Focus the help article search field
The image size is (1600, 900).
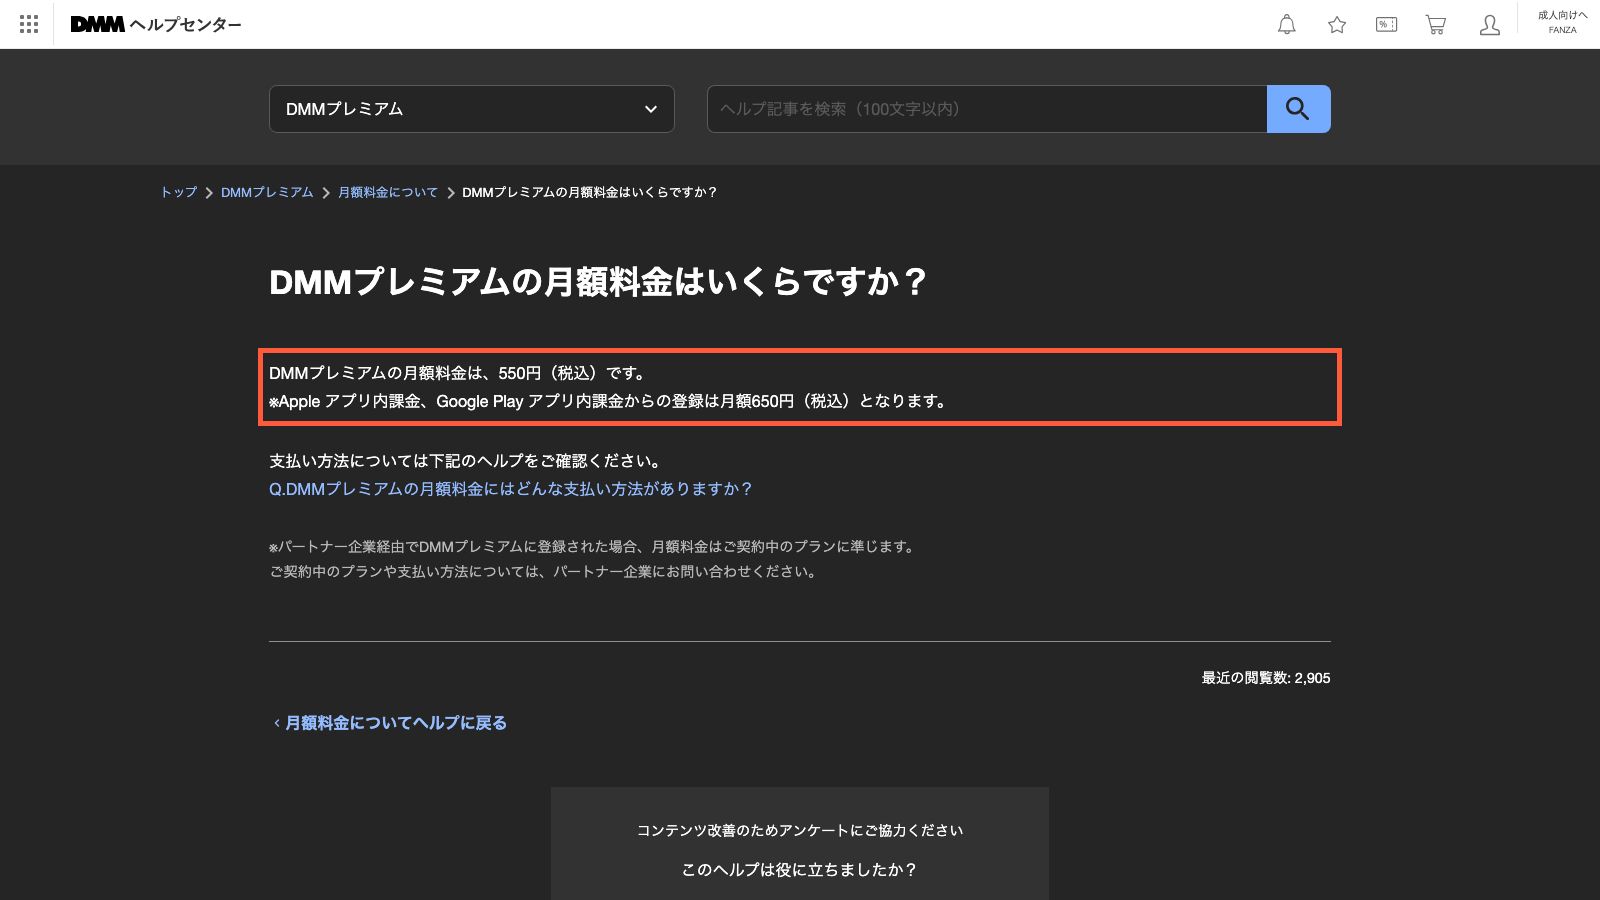tap(987, 109)
